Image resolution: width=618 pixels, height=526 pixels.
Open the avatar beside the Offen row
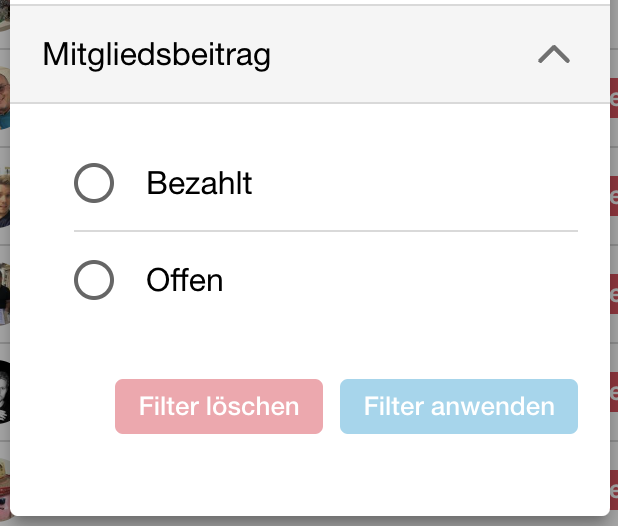[4, 295]
